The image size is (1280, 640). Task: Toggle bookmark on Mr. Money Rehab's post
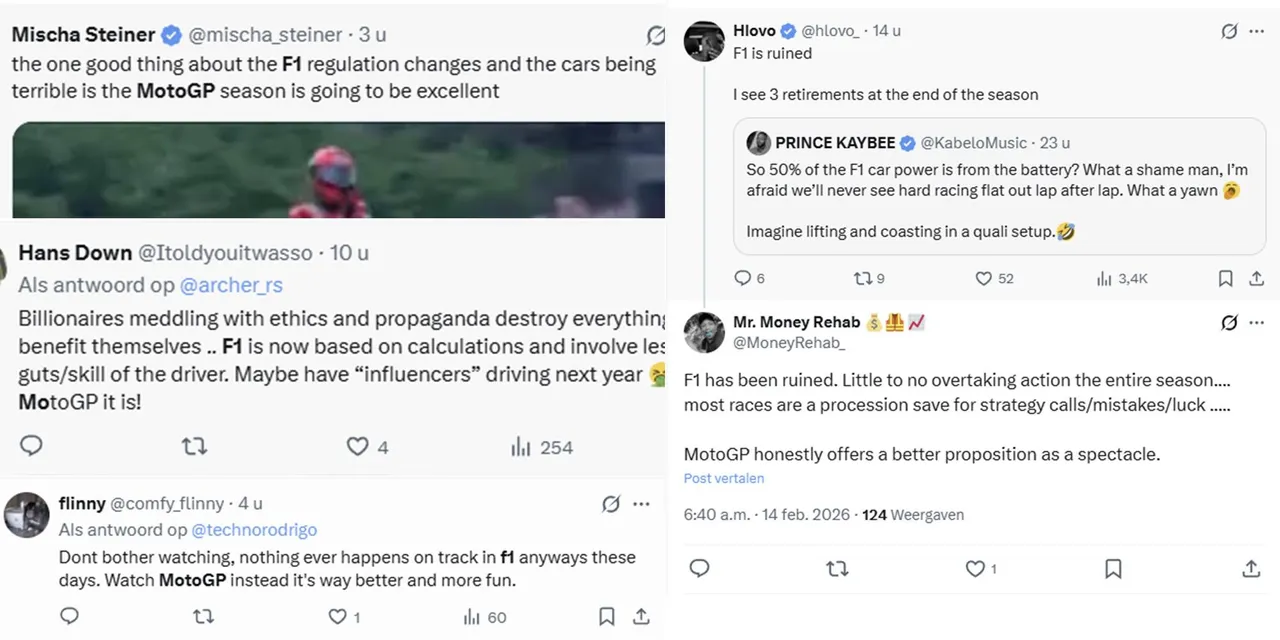tap(1113, 568)
